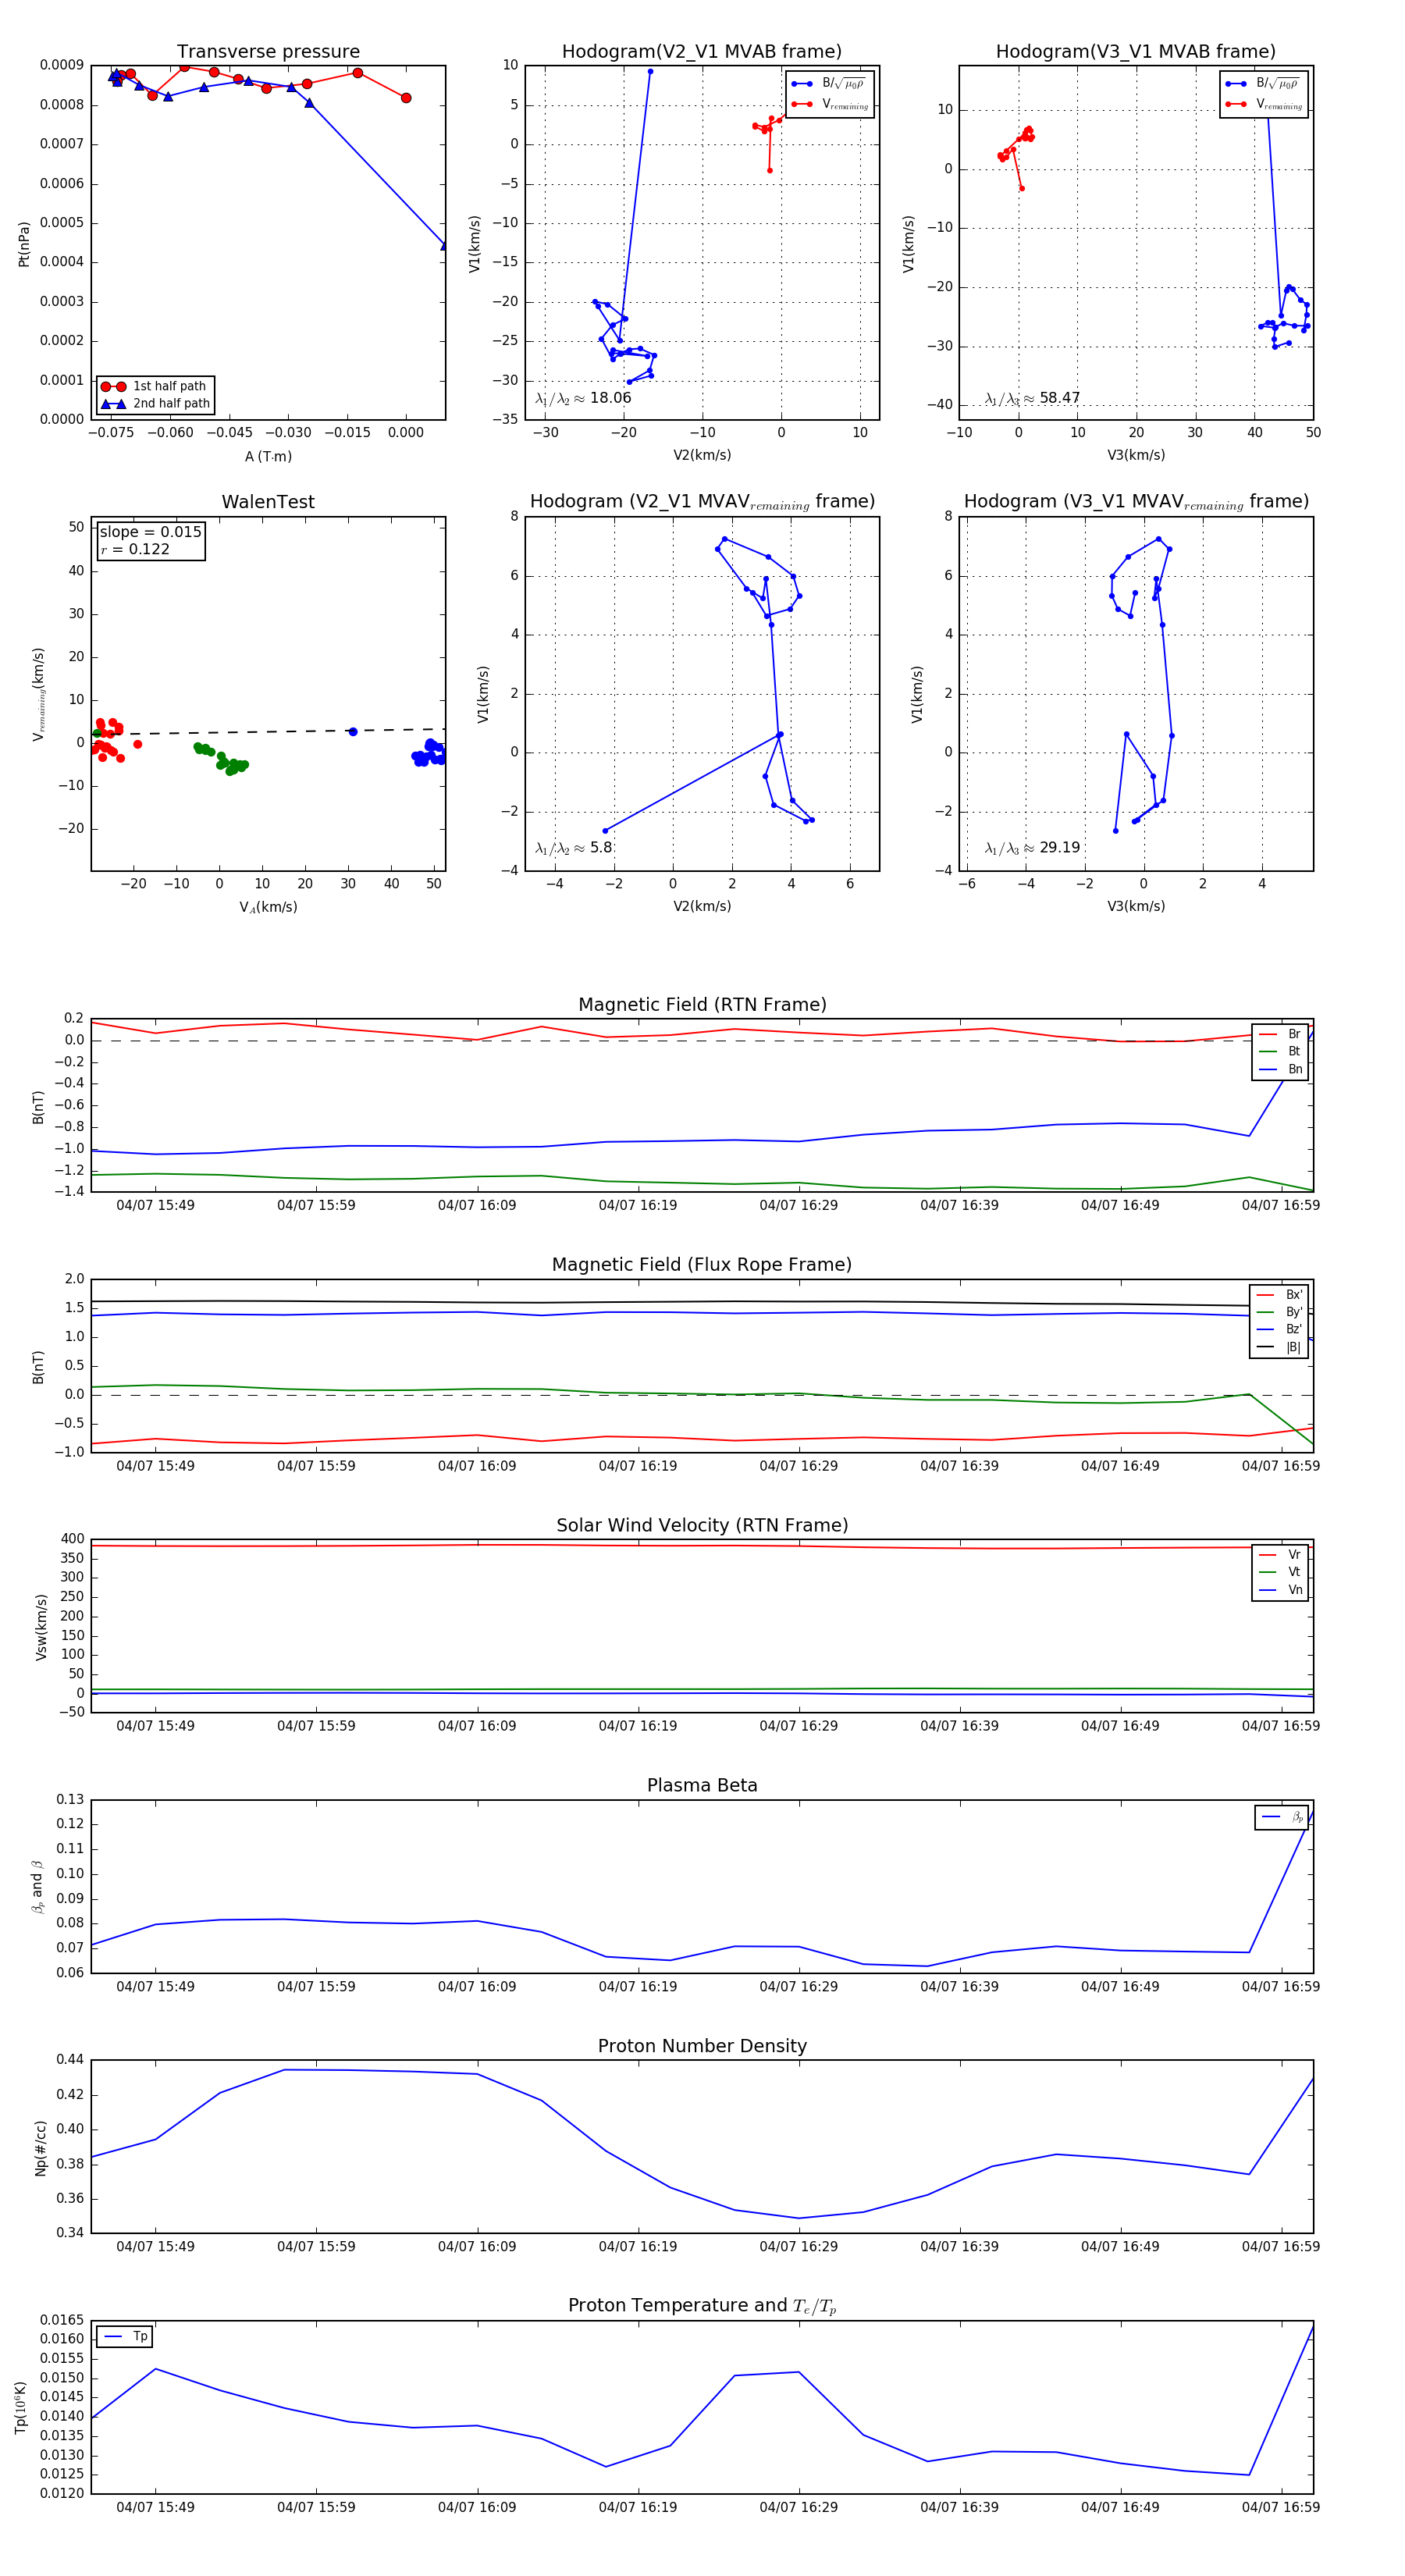
Task: Click the Bz' legend entry
Action: [1280, 1329]
